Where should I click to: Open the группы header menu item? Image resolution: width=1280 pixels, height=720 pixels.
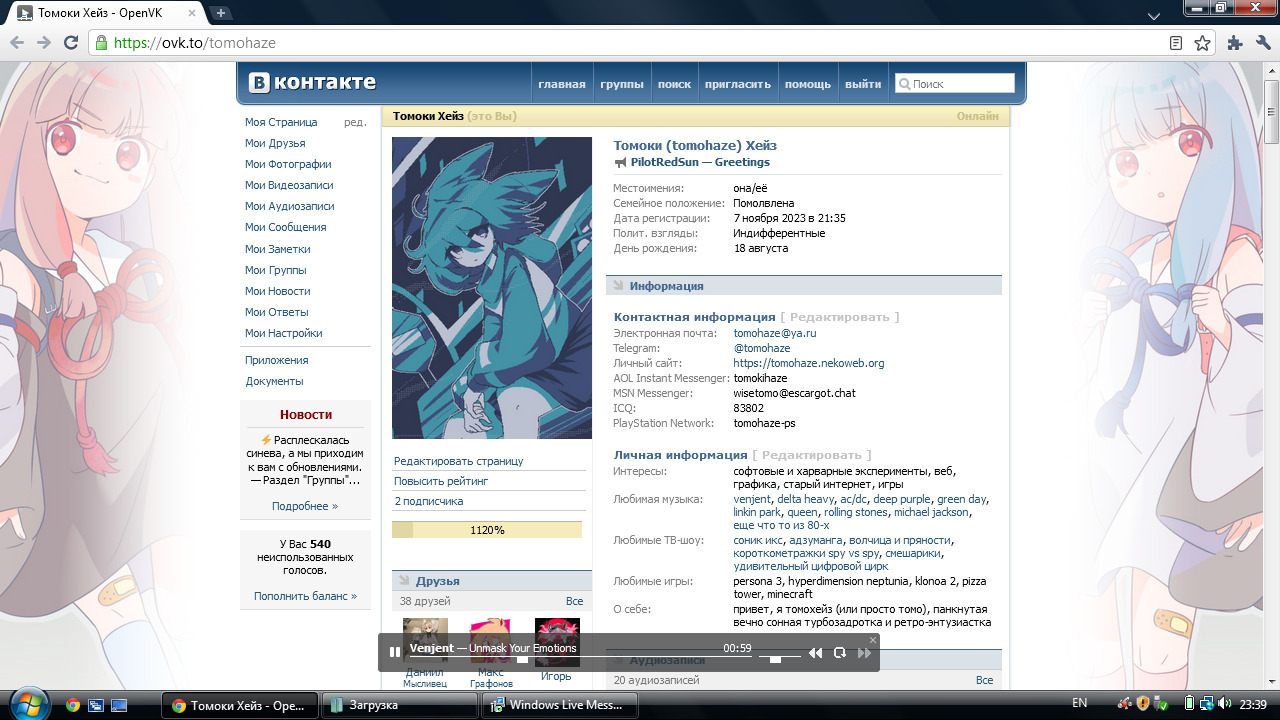click(621, 84)
